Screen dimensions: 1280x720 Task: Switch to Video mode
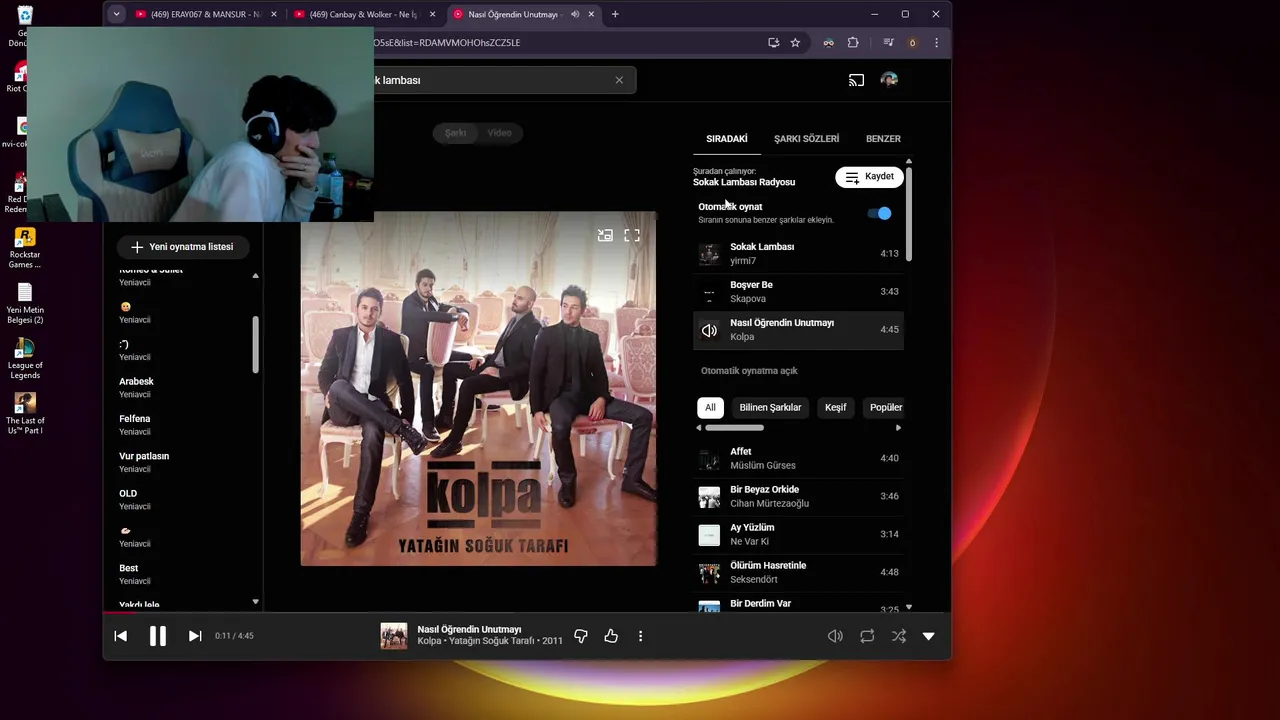click(500, 133)
